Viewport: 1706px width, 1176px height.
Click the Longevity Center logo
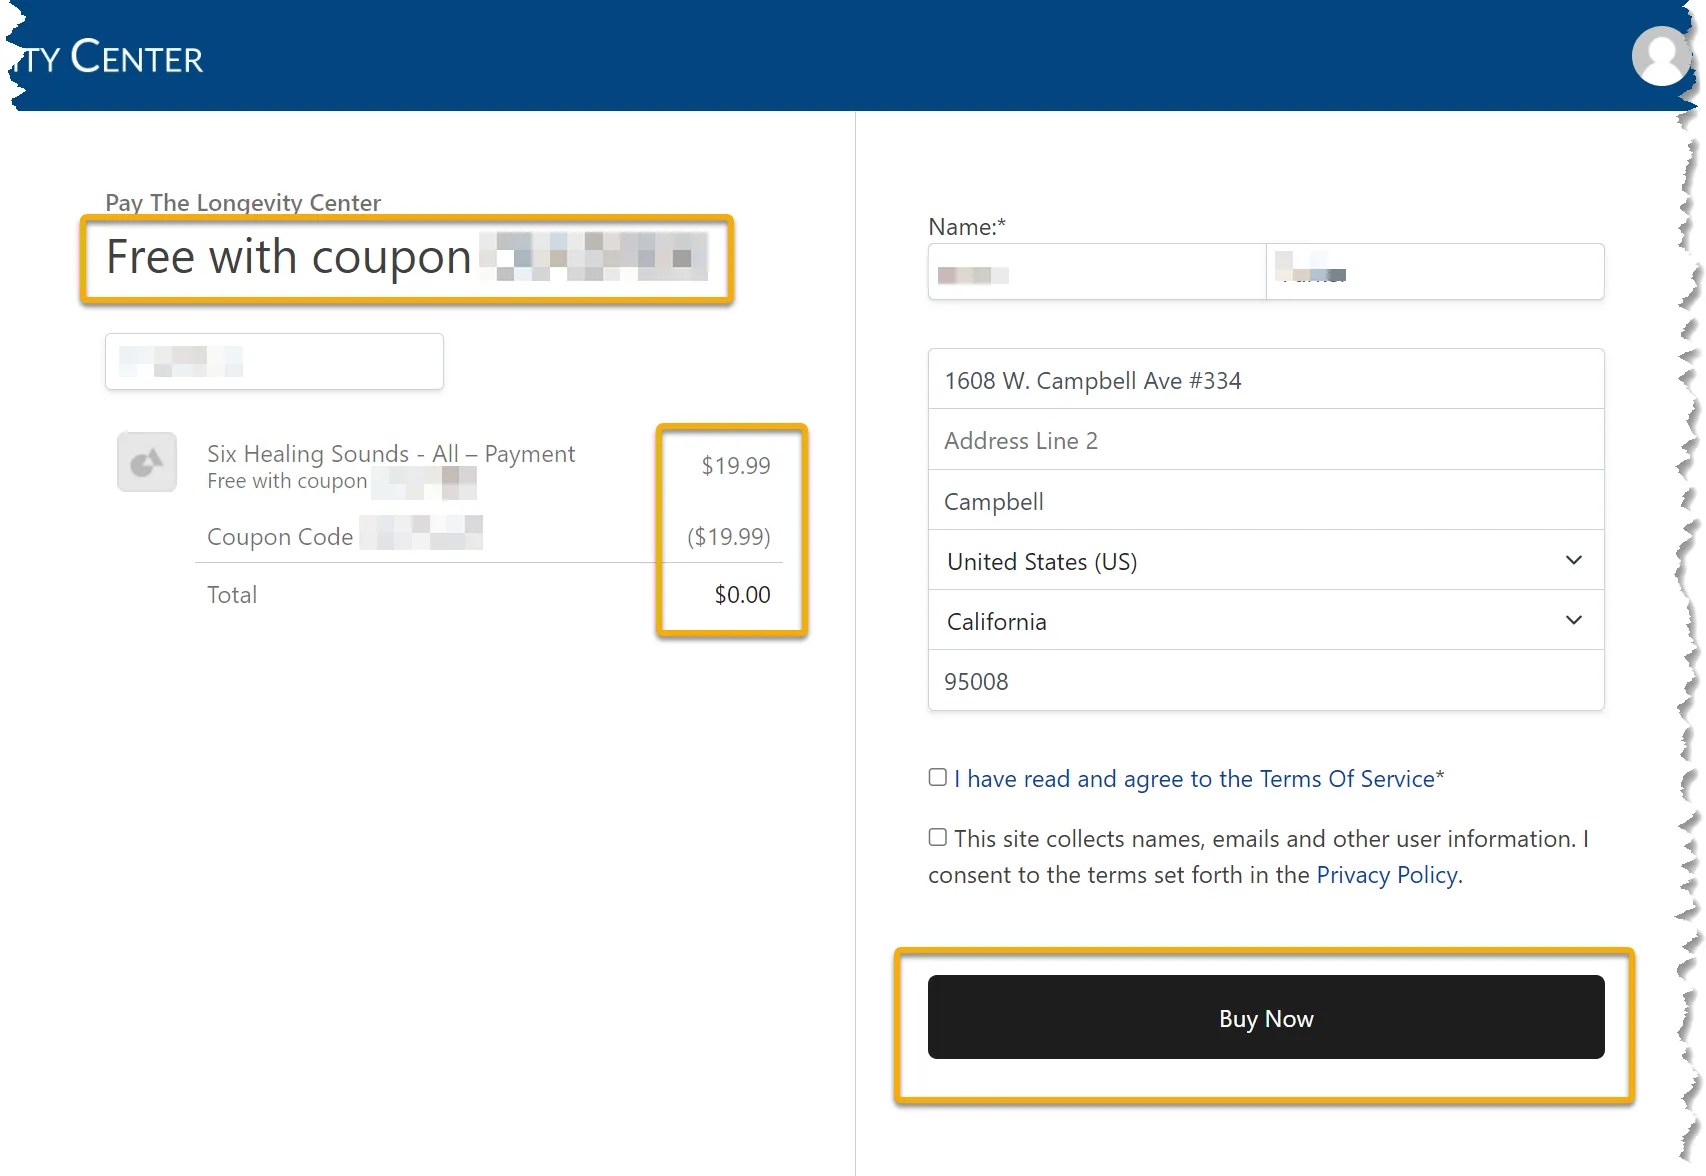click(105, 57)
